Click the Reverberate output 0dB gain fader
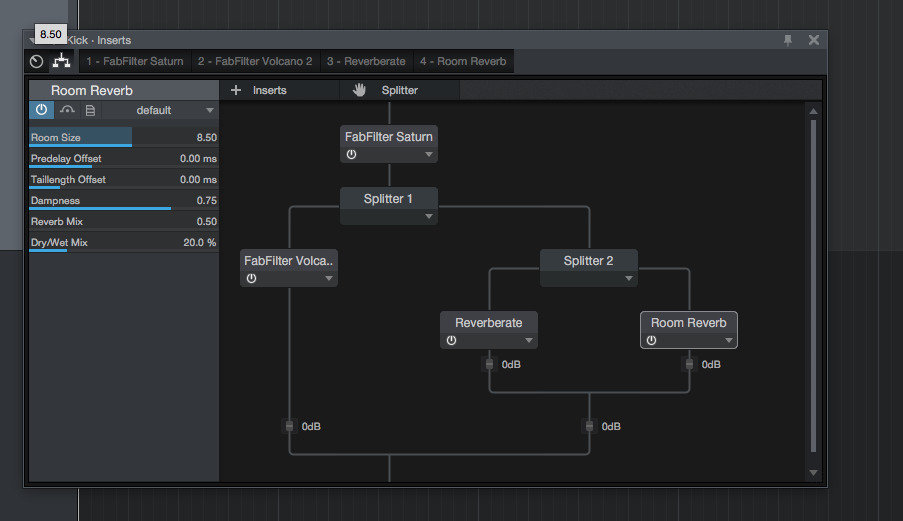 [x=489, y=365]
